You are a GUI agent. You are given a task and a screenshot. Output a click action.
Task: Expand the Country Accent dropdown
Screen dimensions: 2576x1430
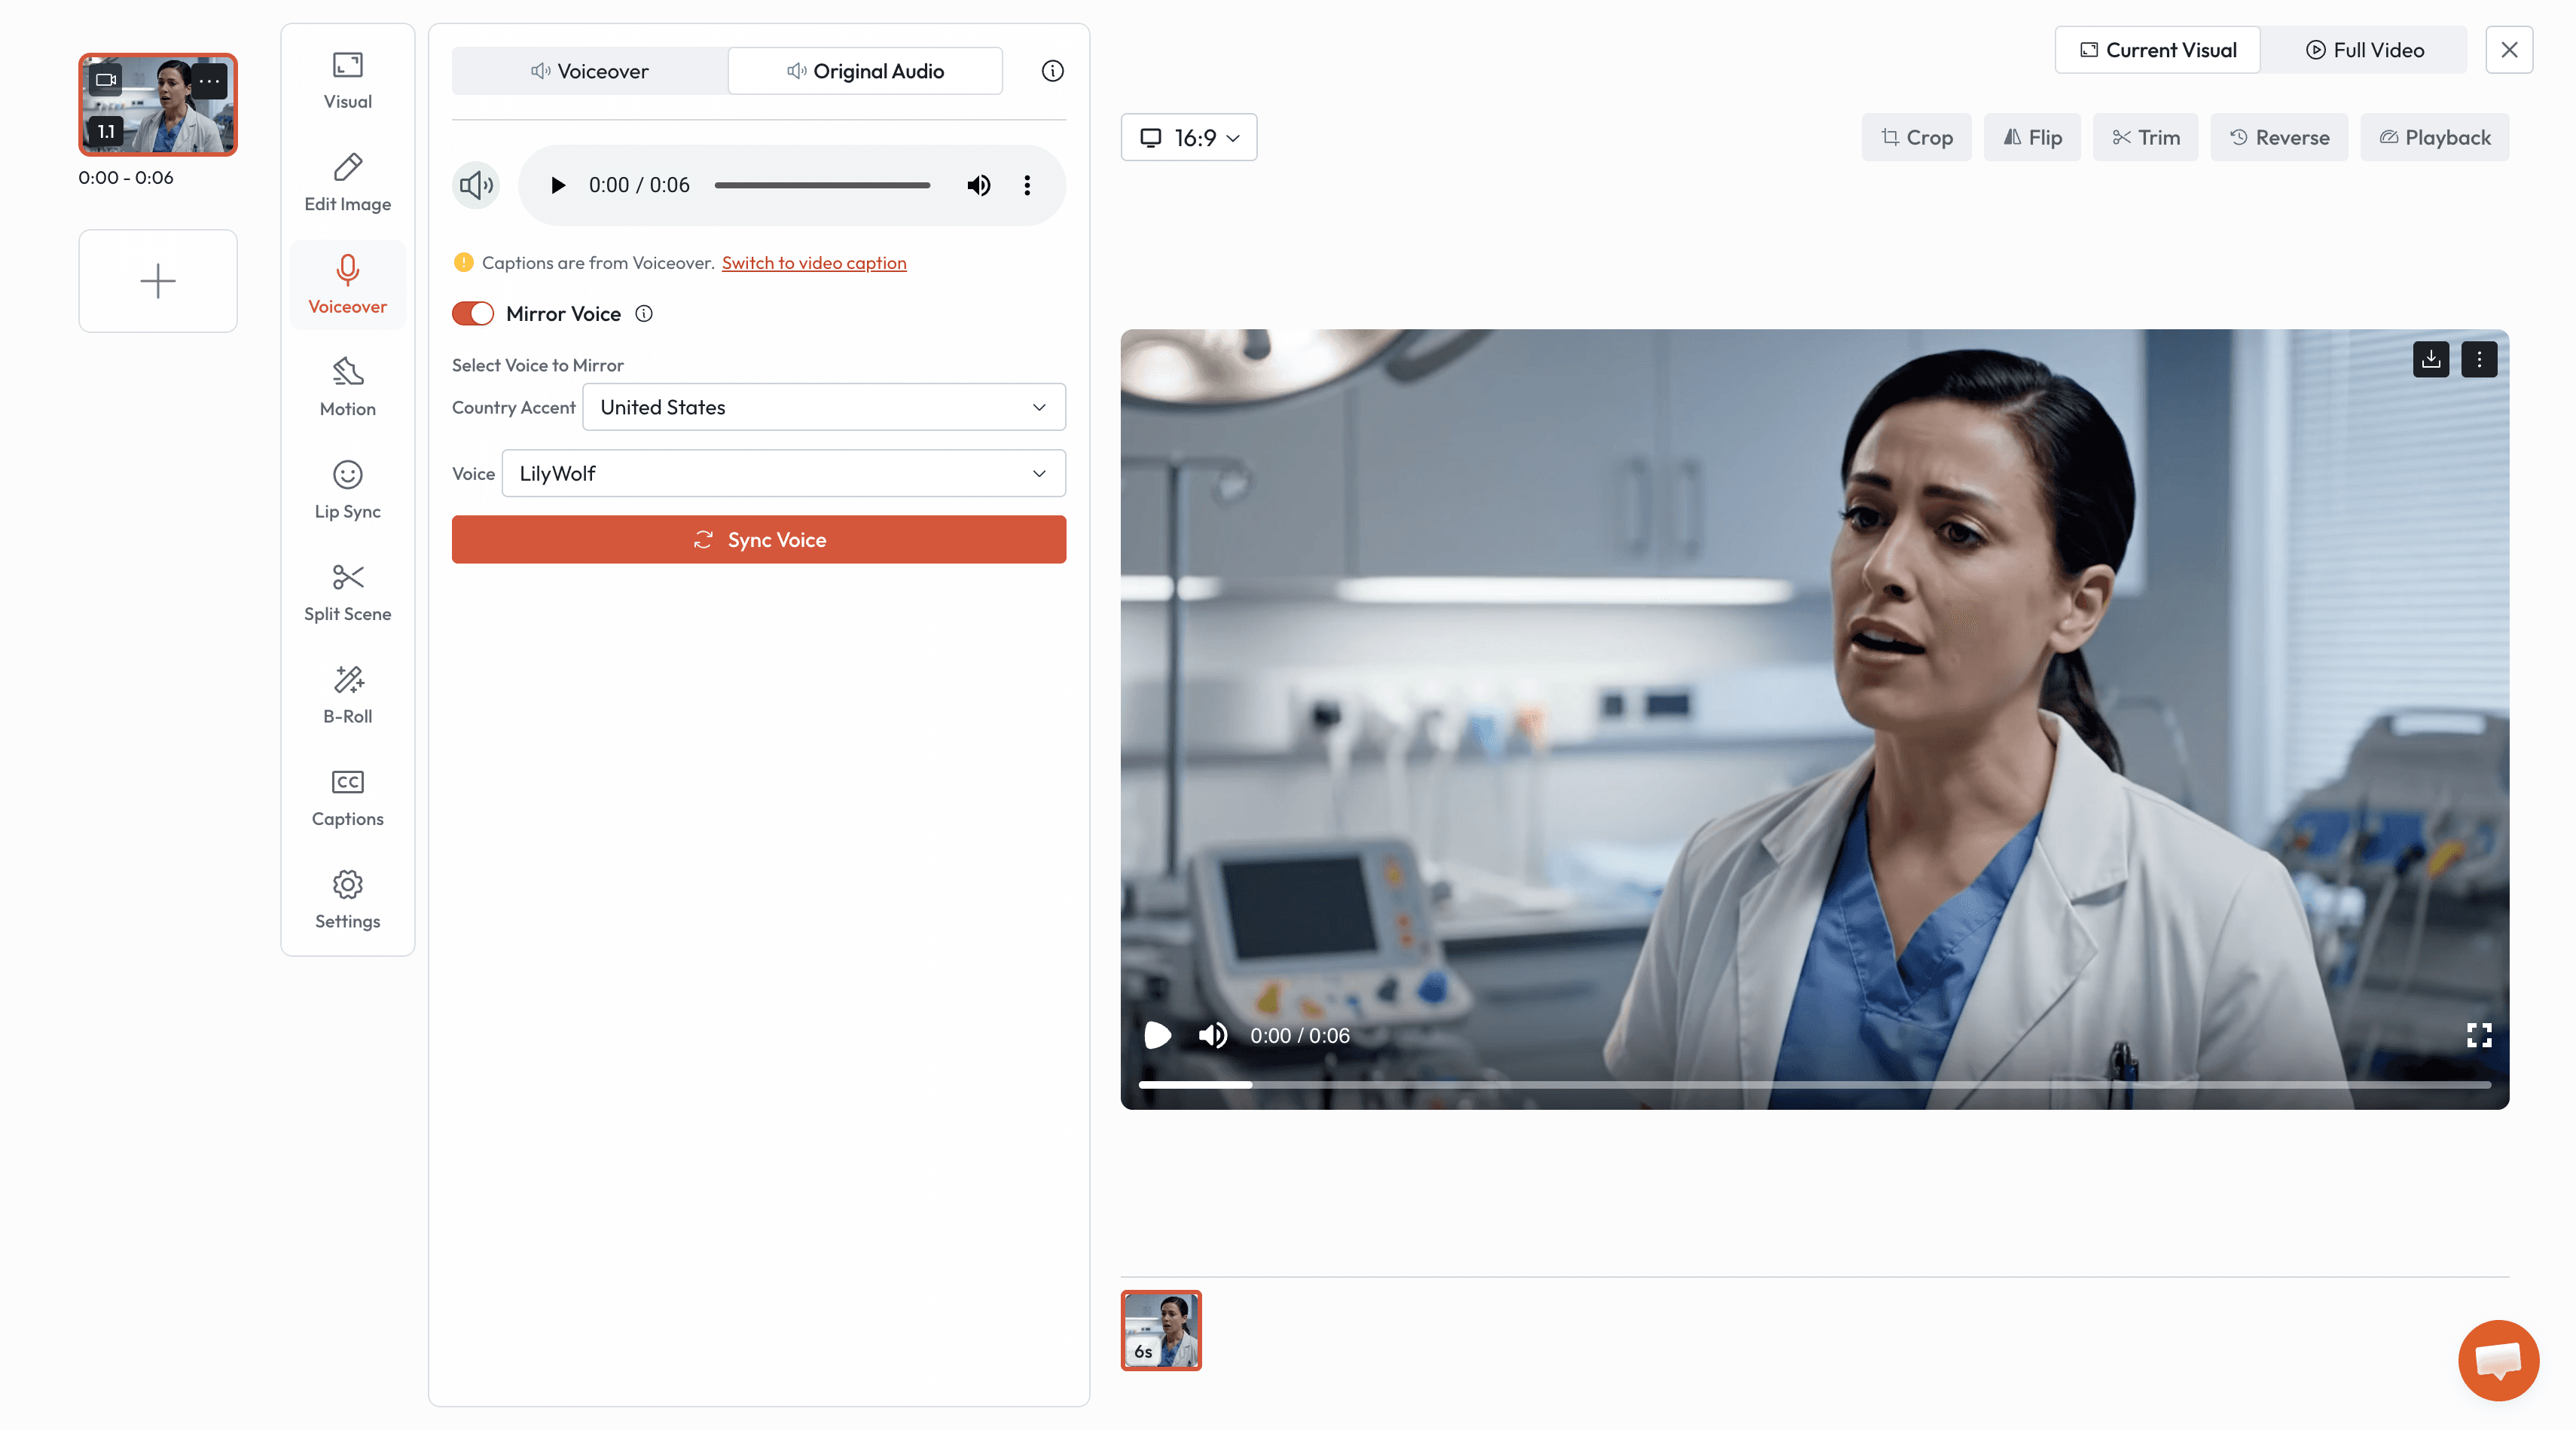pyautogui.click(x=823, y=407)
